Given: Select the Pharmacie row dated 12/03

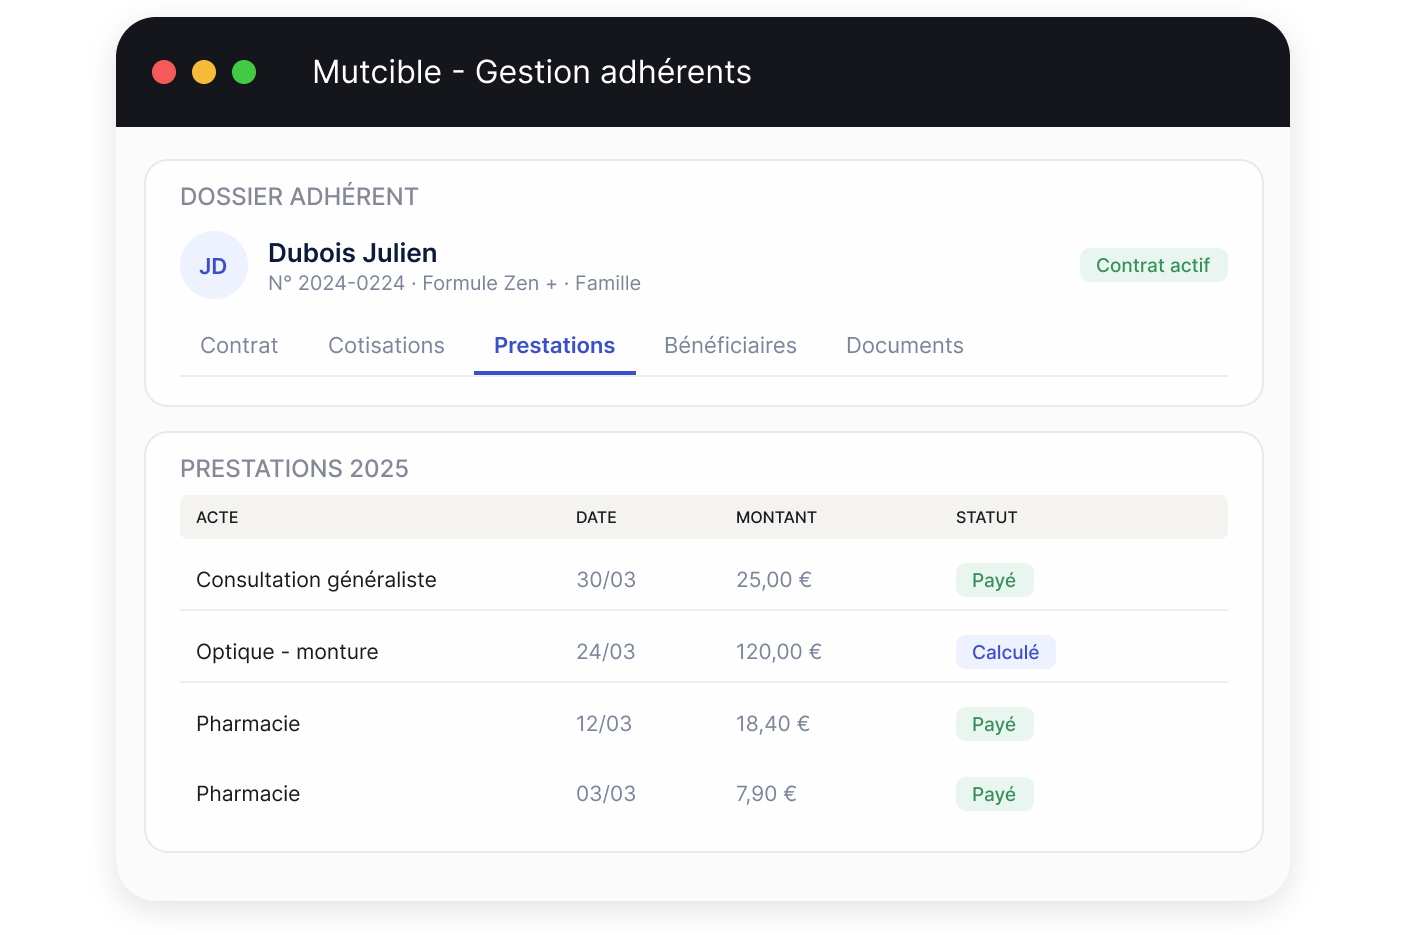Looking at the screenshot, I should click(704, 724).
